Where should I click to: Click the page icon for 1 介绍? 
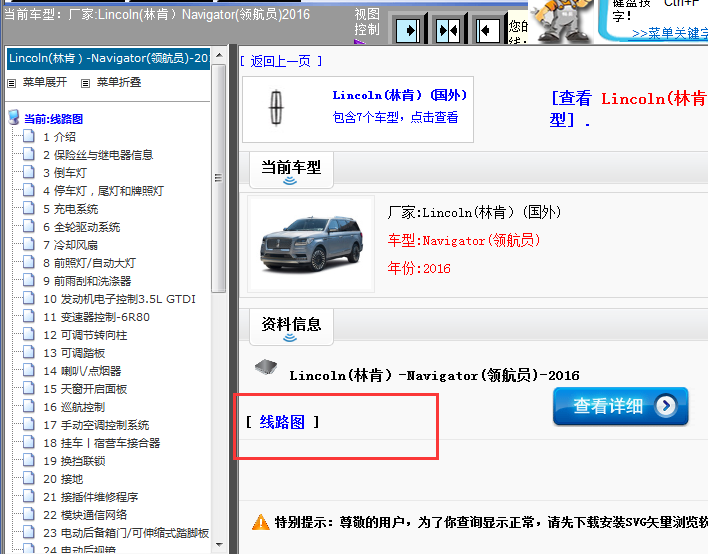click(x=28, y=136)
